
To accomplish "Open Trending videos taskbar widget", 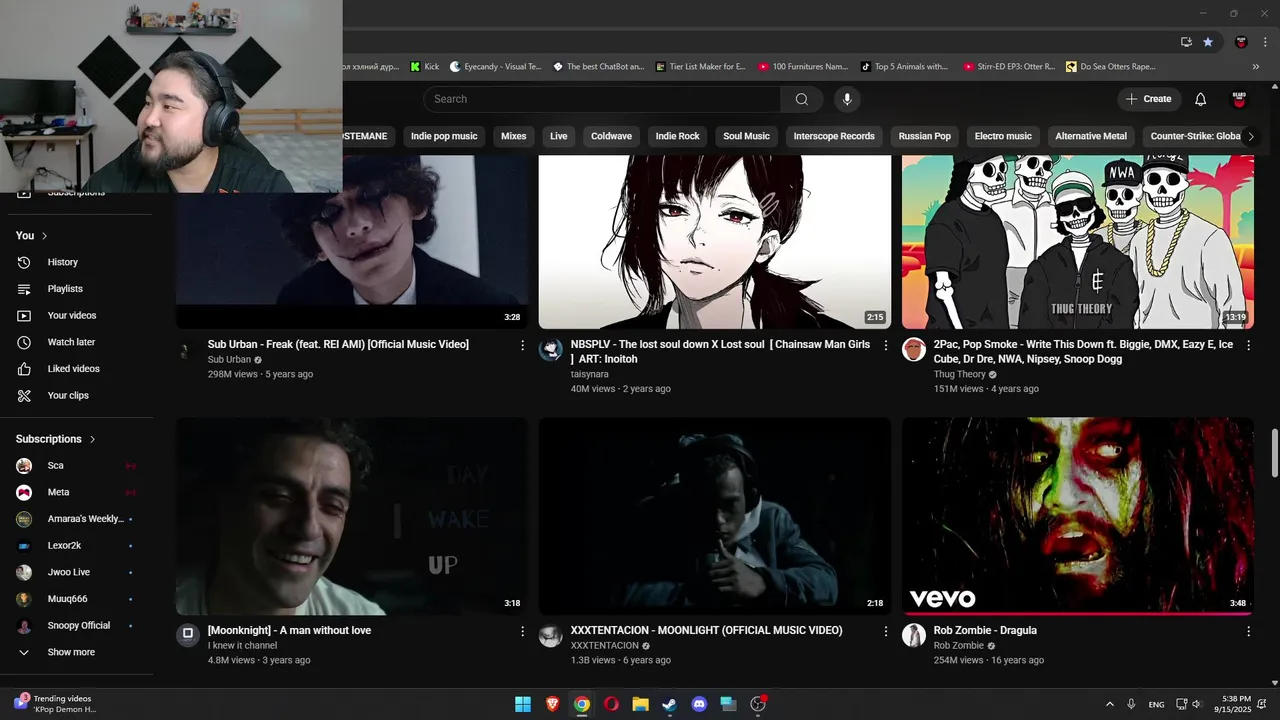I will (55, 704).
